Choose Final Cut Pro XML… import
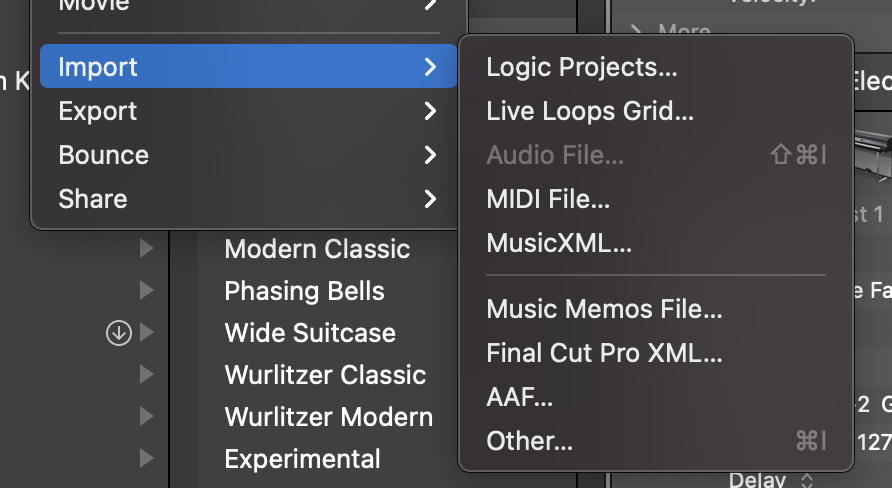The image size is (892, 488). (x=603, y=353)
